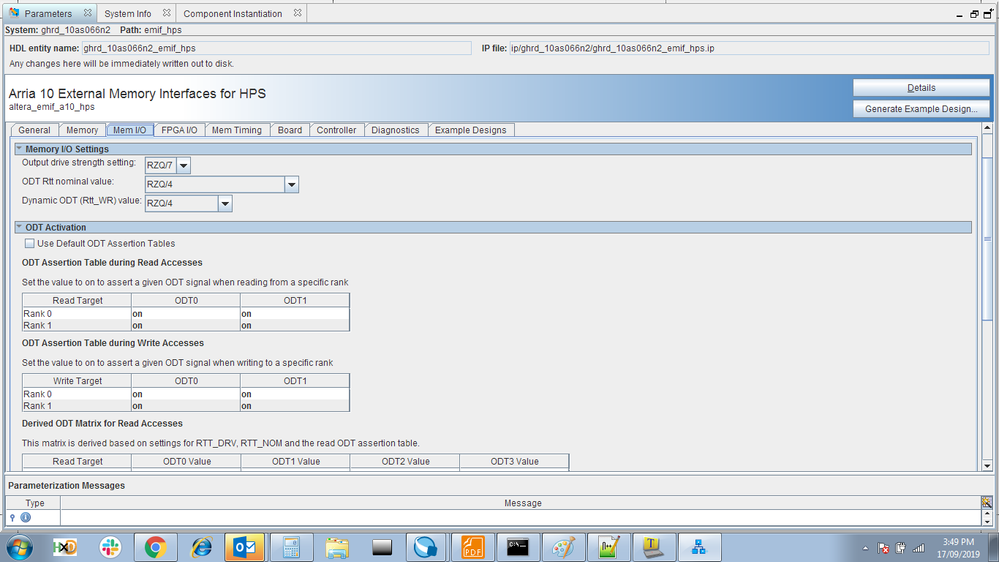Switch to System Info panel tab
Viewport: 999px width, 562px height.
point(128,13)
